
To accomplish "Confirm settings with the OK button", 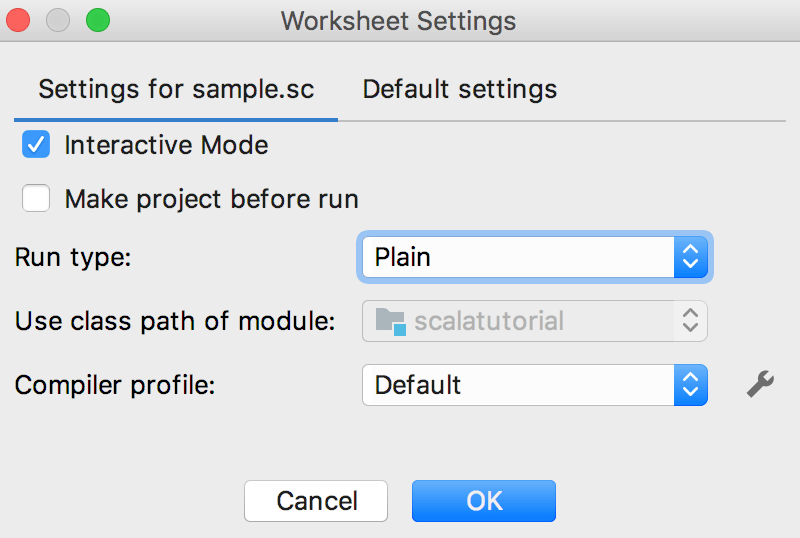I will pyautogui.click(x=484, y=501).
